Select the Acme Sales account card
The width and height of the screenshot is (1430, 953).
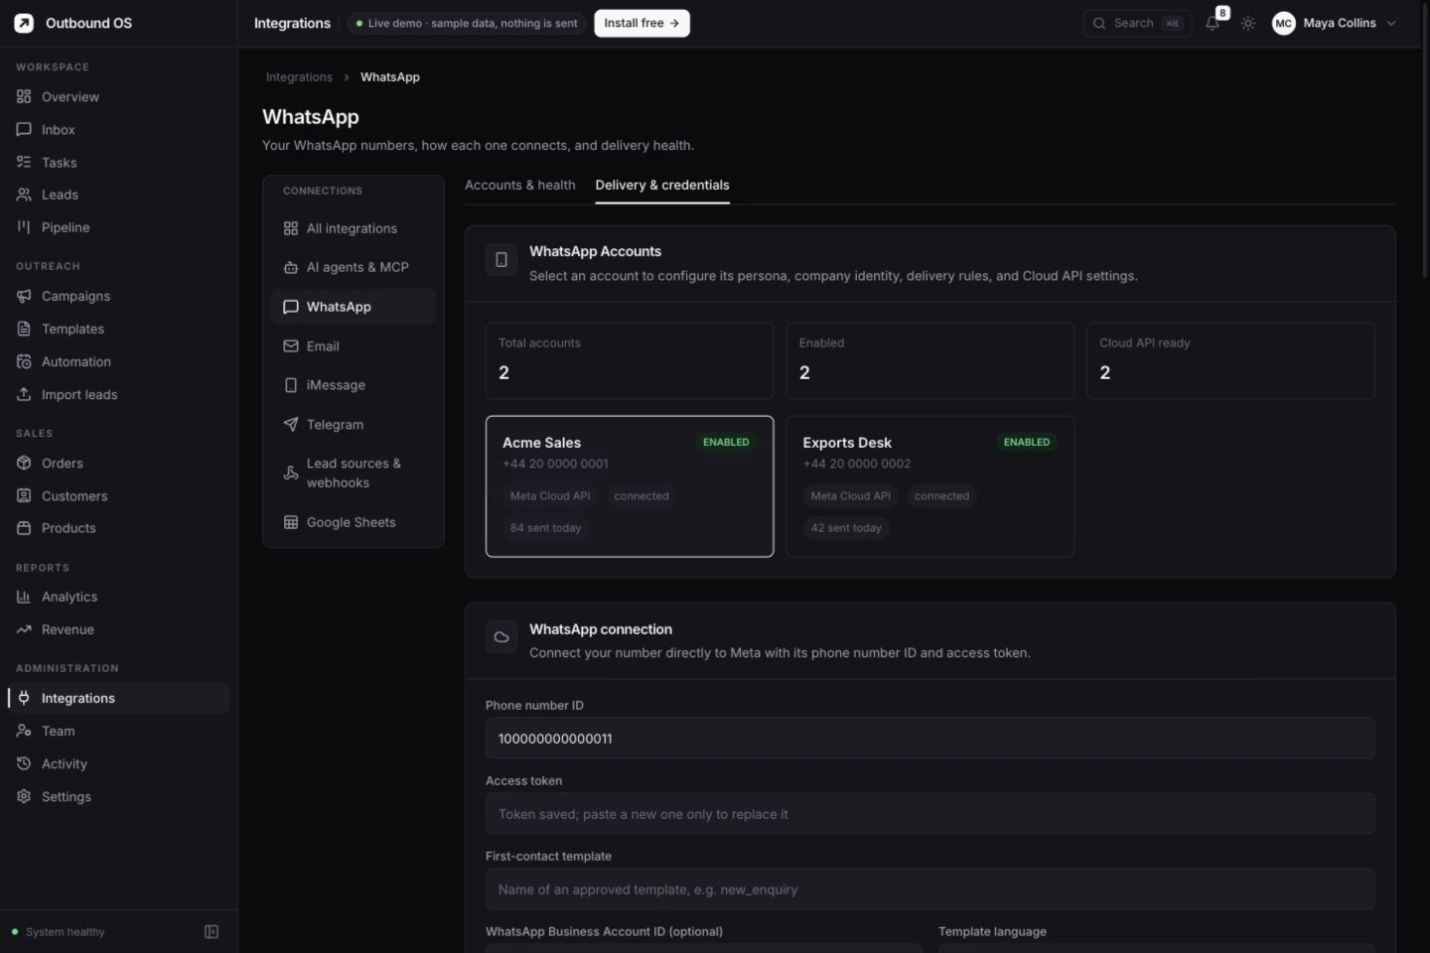click(x=630, y=486)
